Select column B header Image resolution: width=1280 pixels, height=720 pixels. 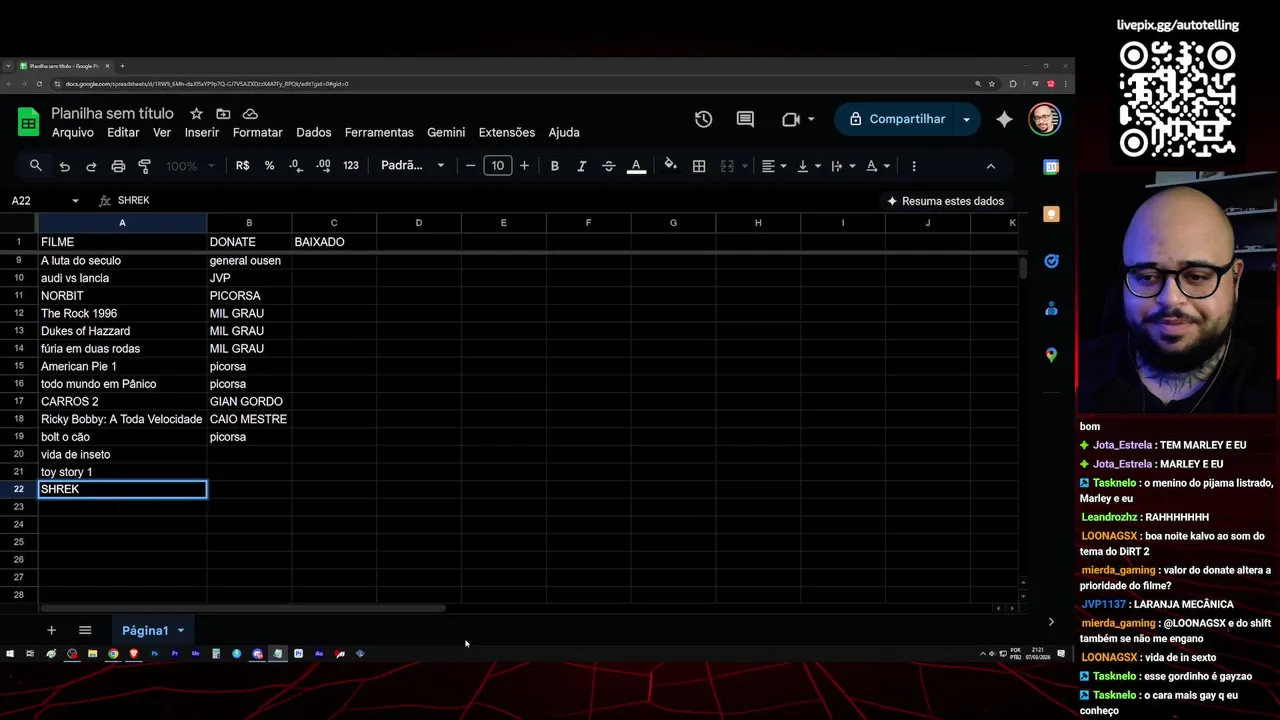point(249,223)
